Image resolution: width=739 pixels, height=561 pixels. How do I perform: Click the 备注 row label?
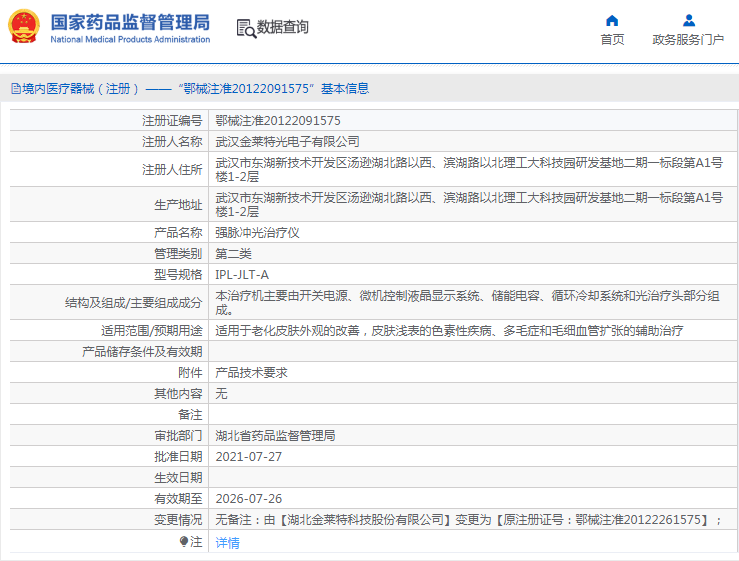(x=190, y=414)
